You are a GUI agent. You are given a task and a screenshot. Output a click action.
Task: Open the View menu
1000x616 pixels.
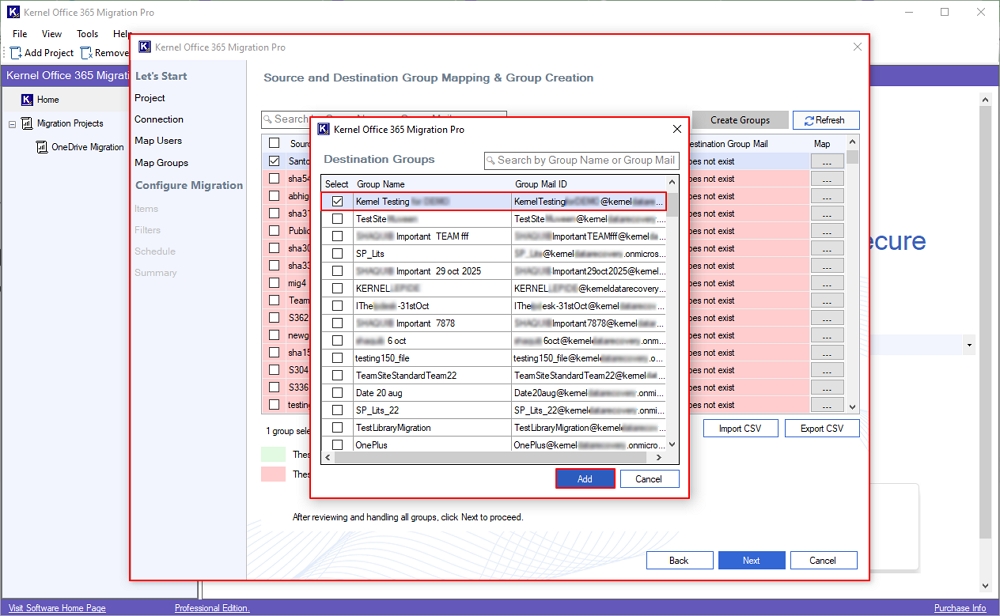coord(51,34)
